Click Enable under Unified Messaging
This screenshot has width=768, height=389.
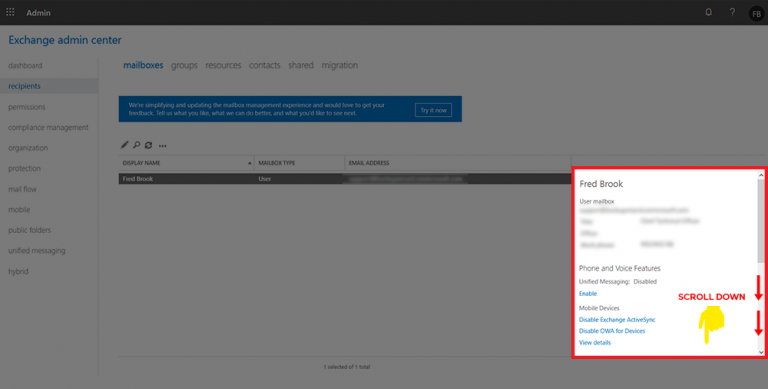tap(588, 293)
